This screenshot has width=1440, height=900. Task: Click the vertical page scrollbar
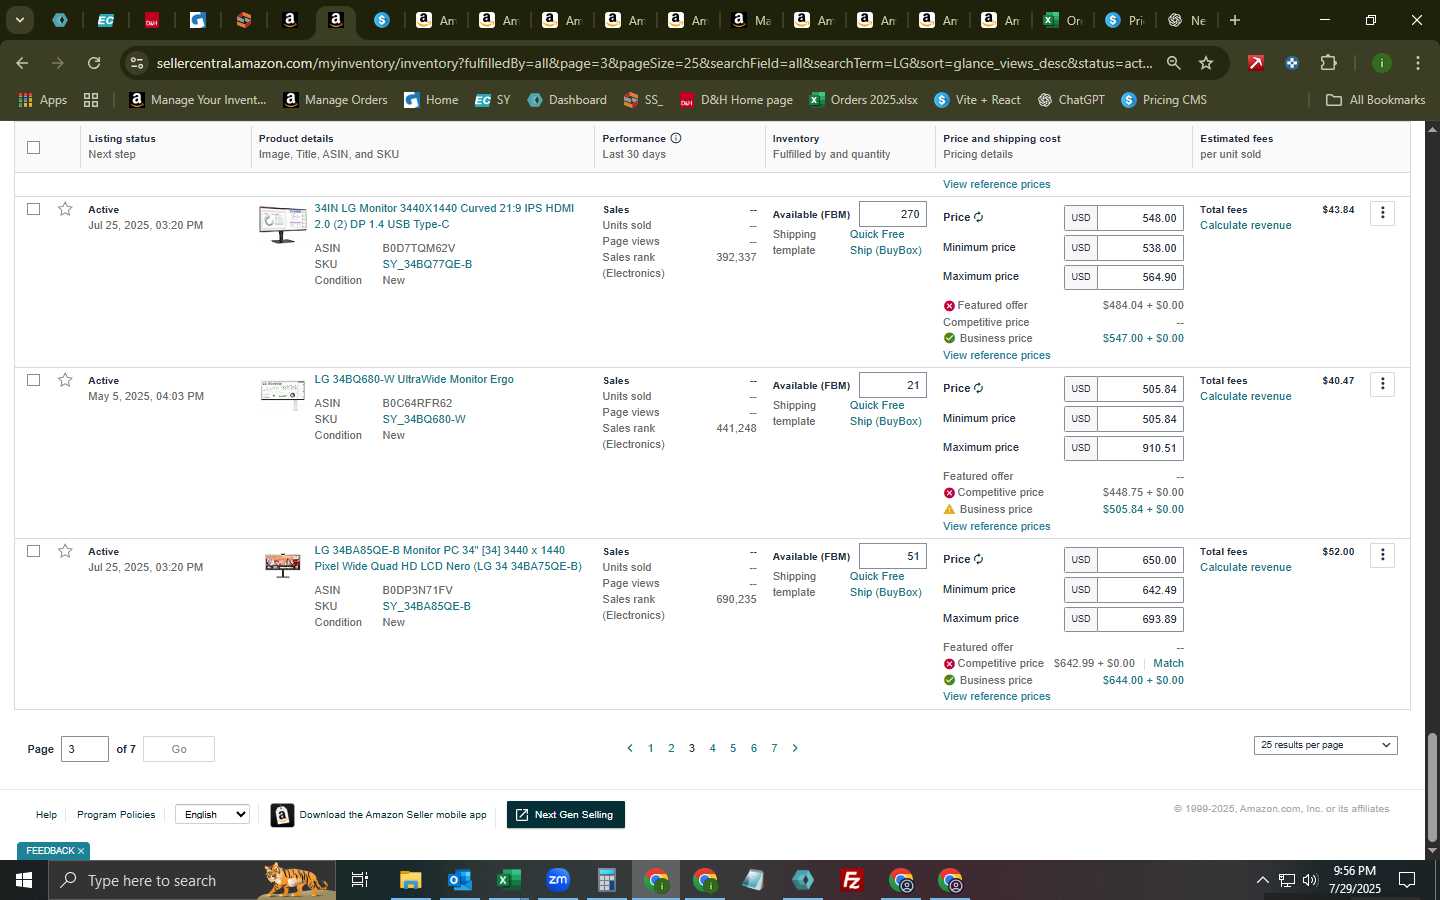tap(1432, 786)
